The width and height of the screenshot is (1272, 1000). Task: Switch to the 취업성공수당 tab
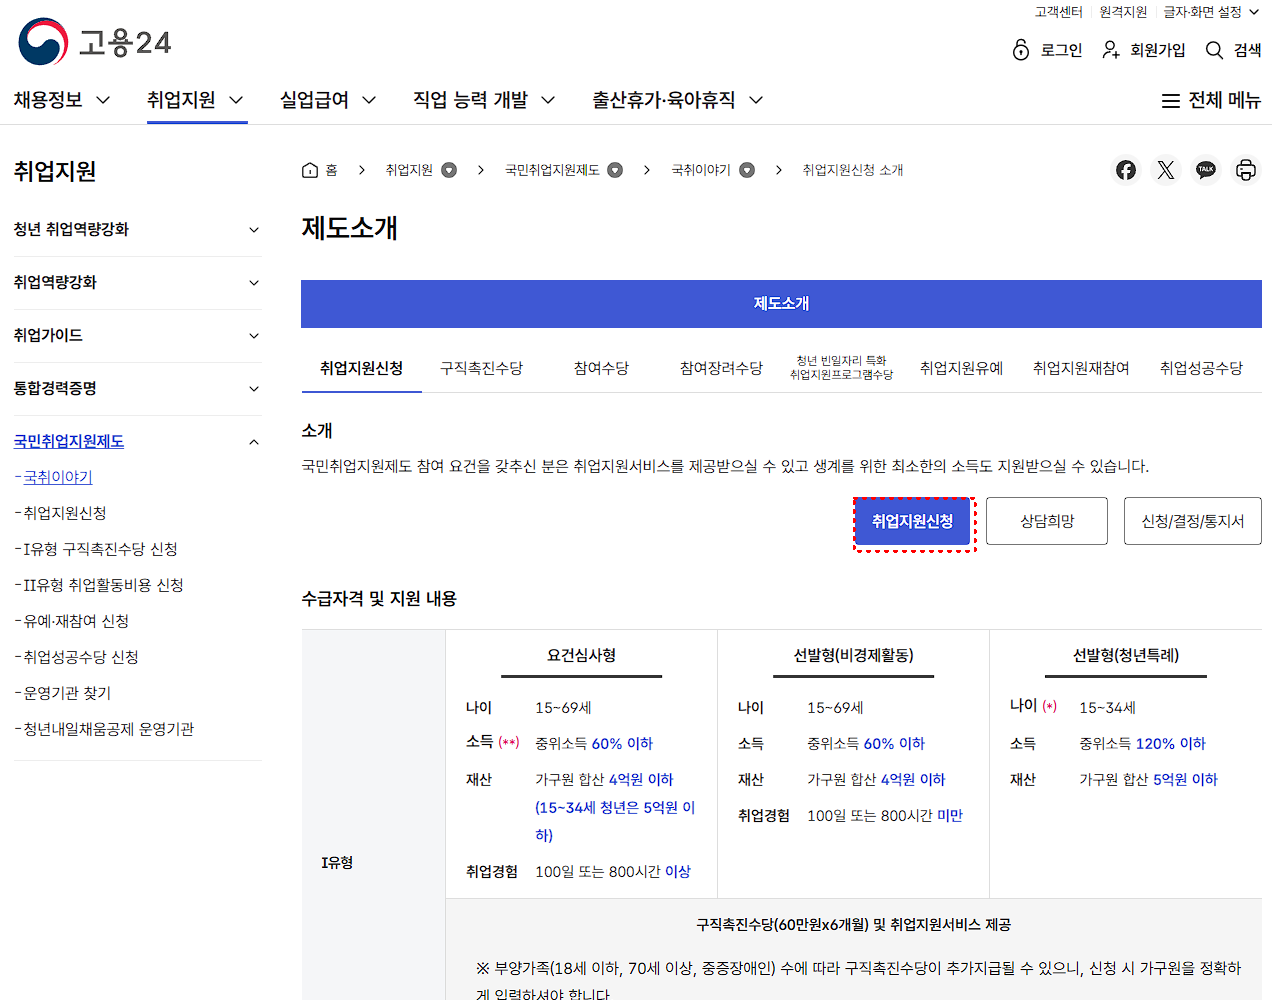[x=1201, y=368]
